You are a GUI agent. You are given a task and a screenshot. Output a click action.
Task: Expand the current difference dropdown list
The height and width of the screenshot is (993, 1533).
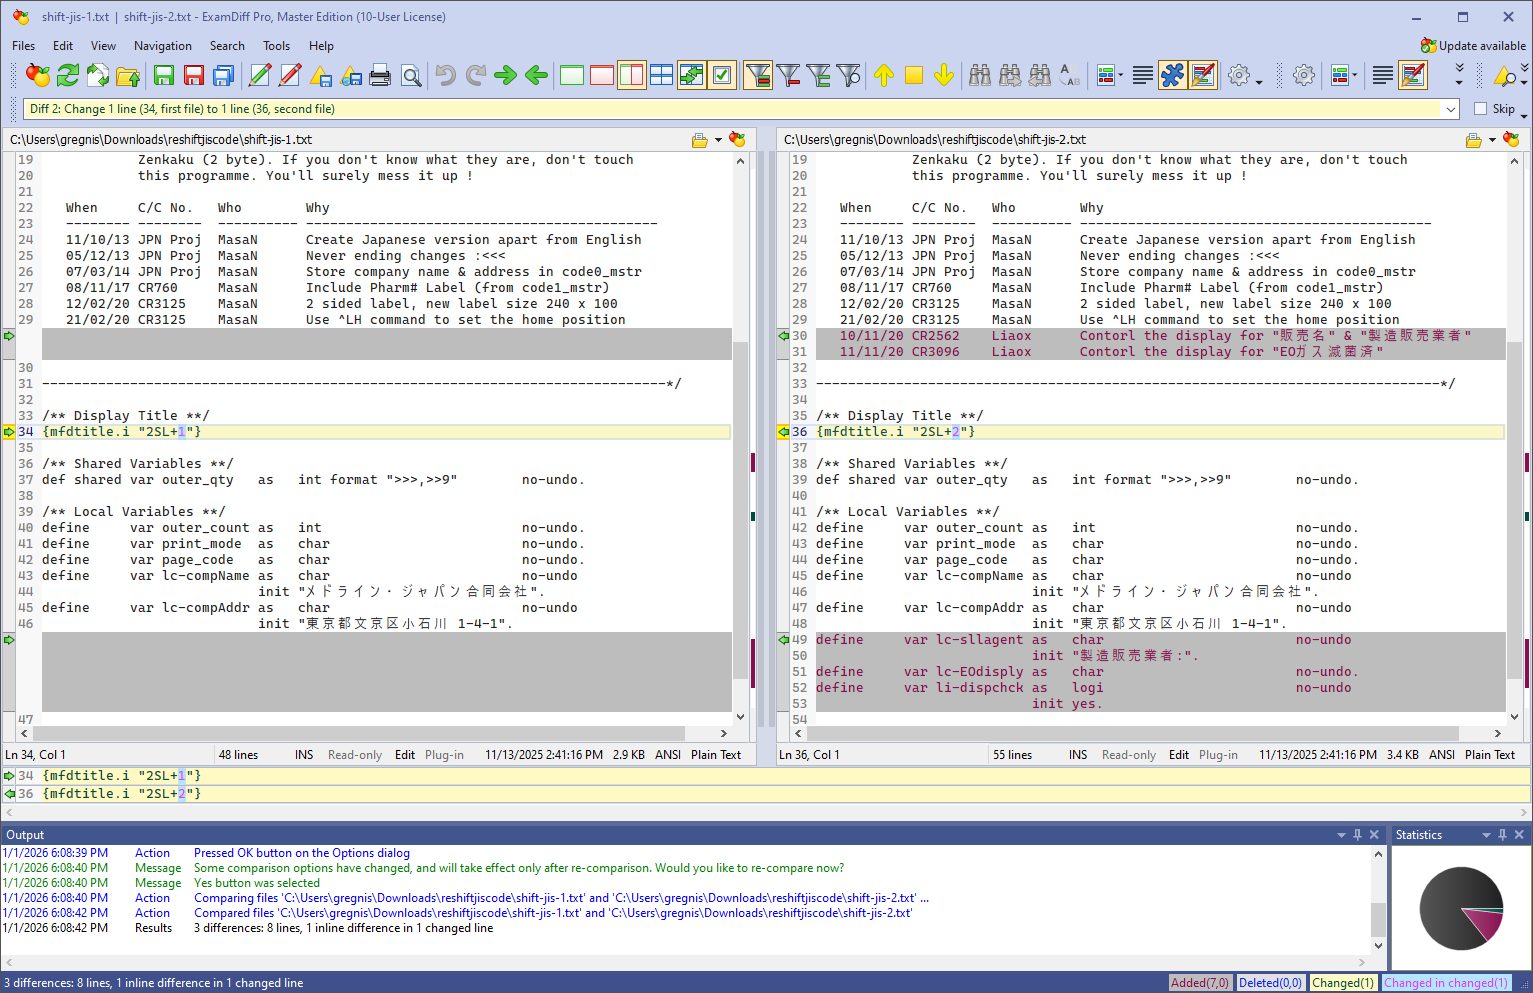point(1450,109)
